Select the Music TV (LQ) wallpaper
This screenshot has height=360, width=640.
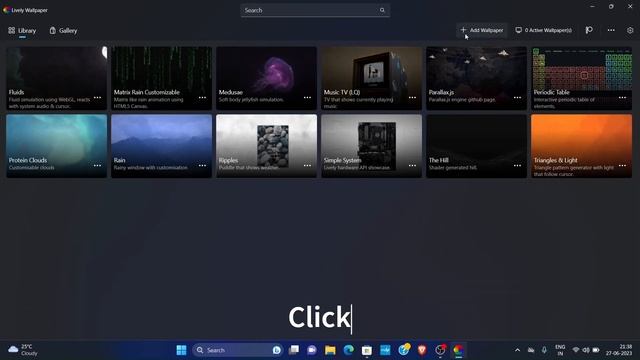tap(371, 78)
